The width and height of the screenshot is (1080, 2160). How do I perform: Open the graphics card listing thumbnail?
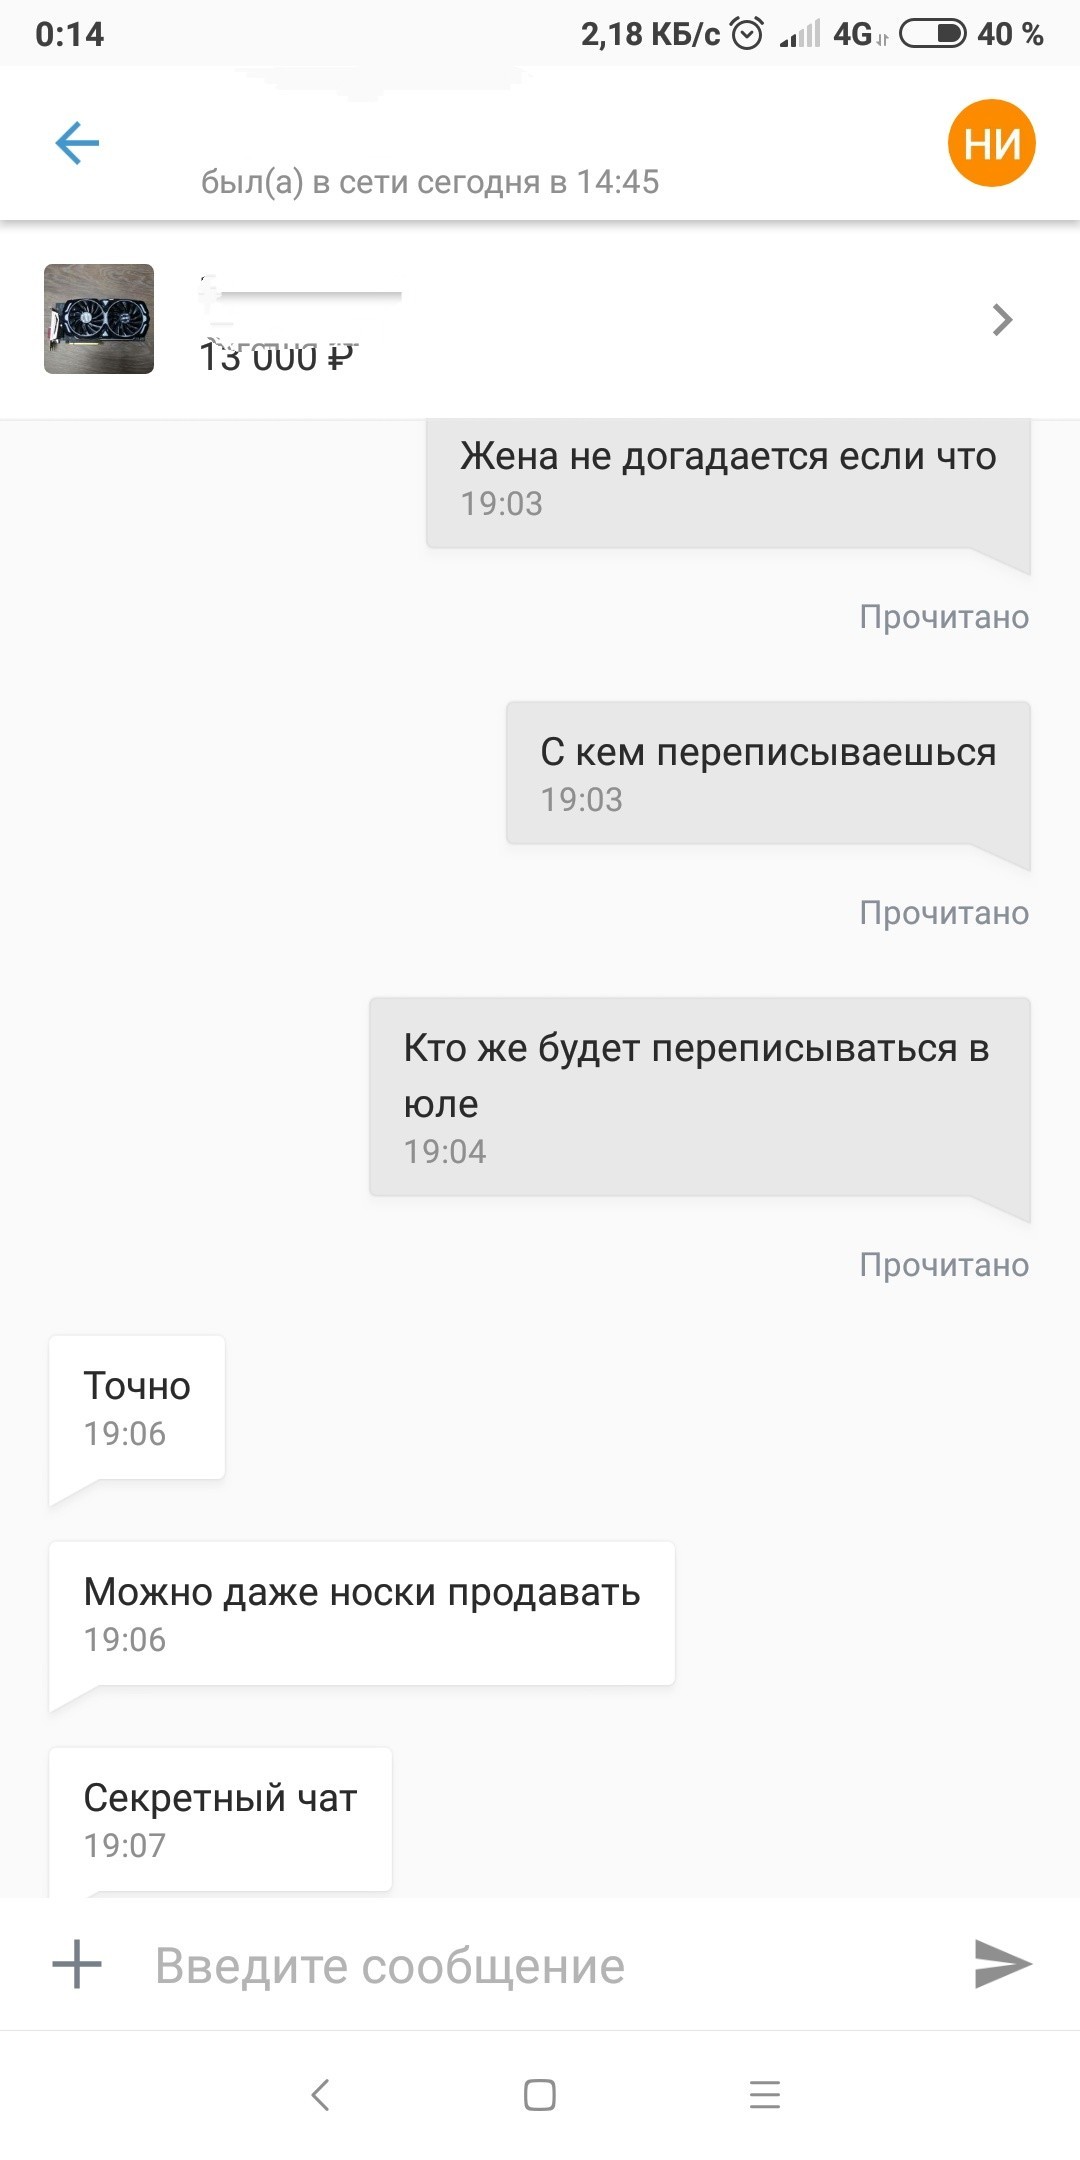tap(99, 319)
